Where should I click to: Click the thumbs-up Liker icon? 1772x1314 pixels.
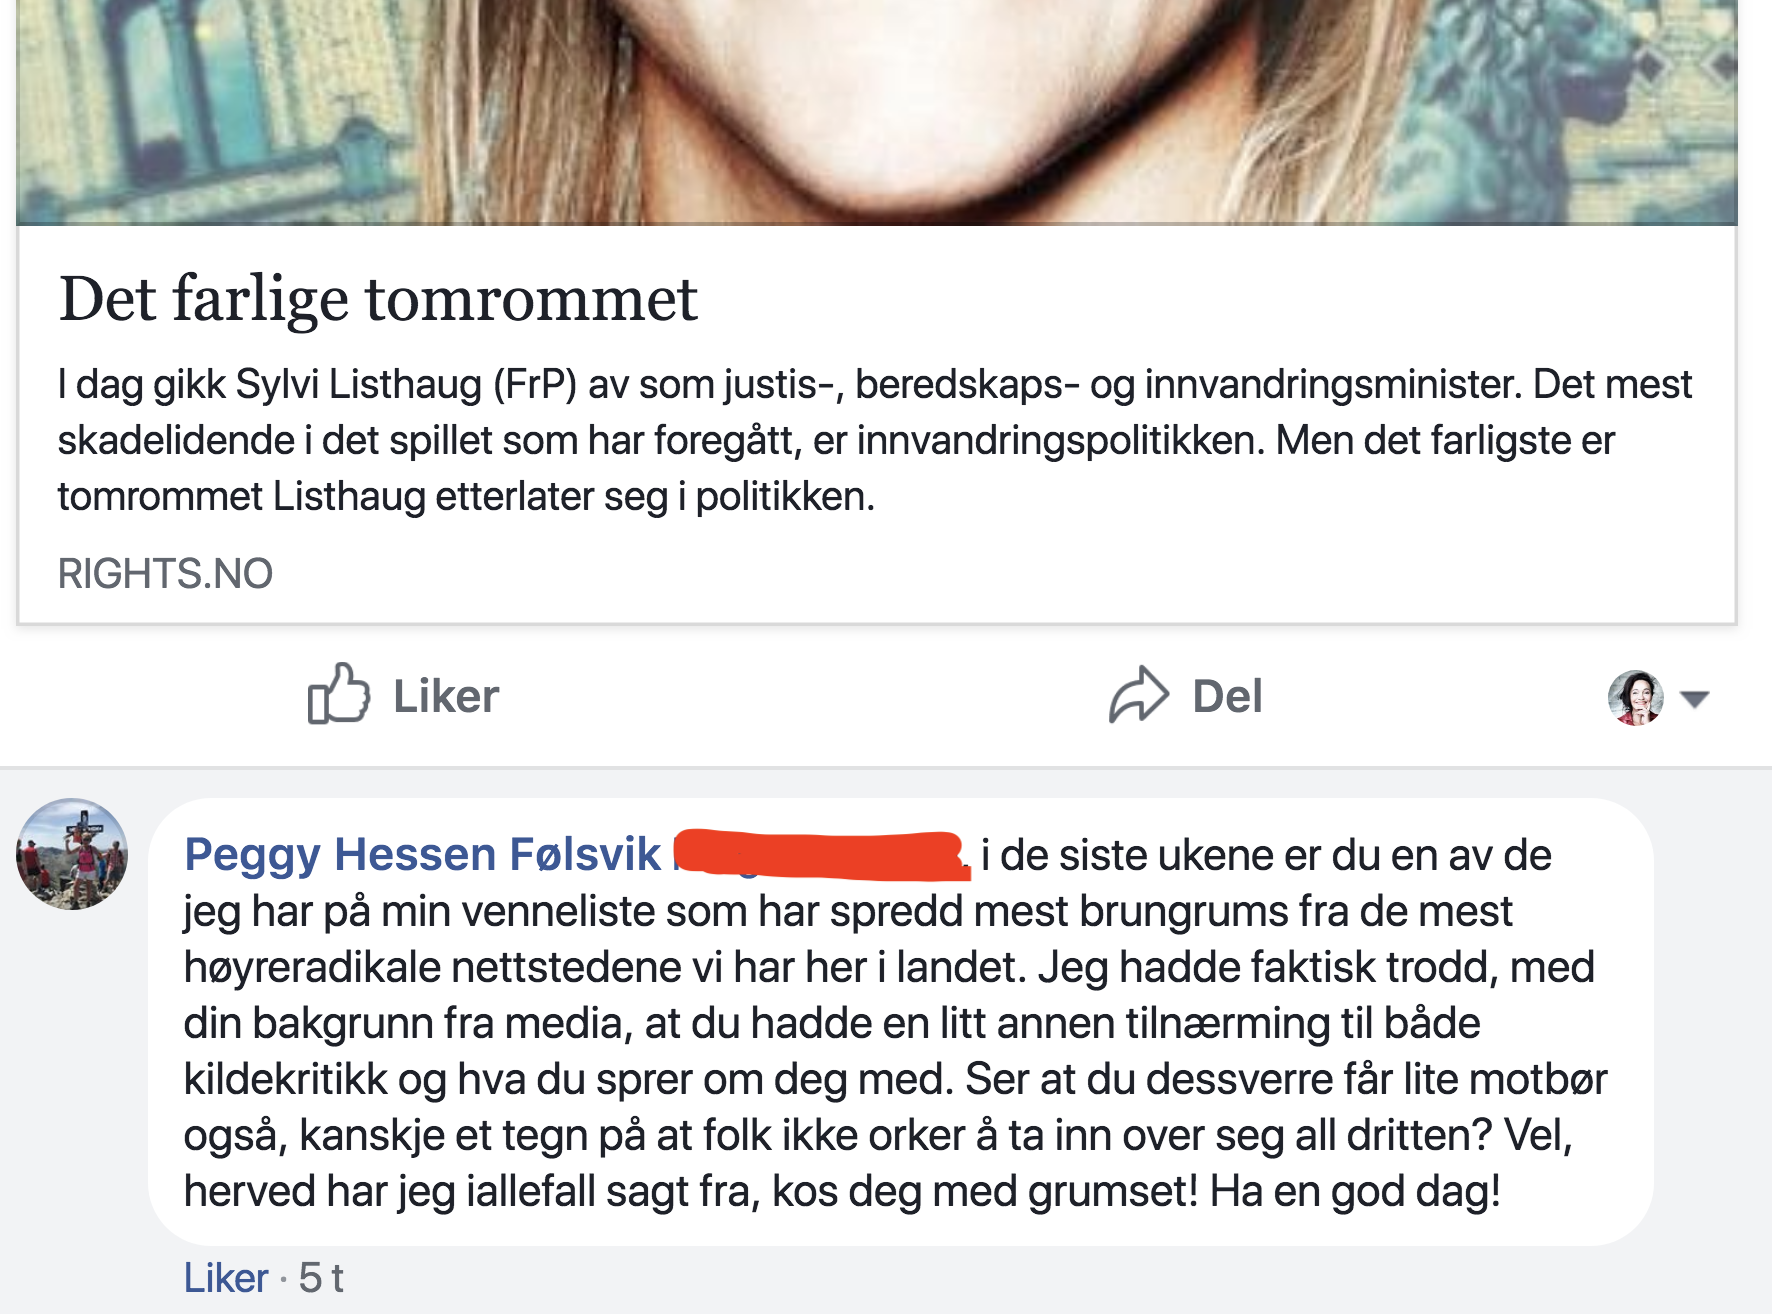coord(338,694)
